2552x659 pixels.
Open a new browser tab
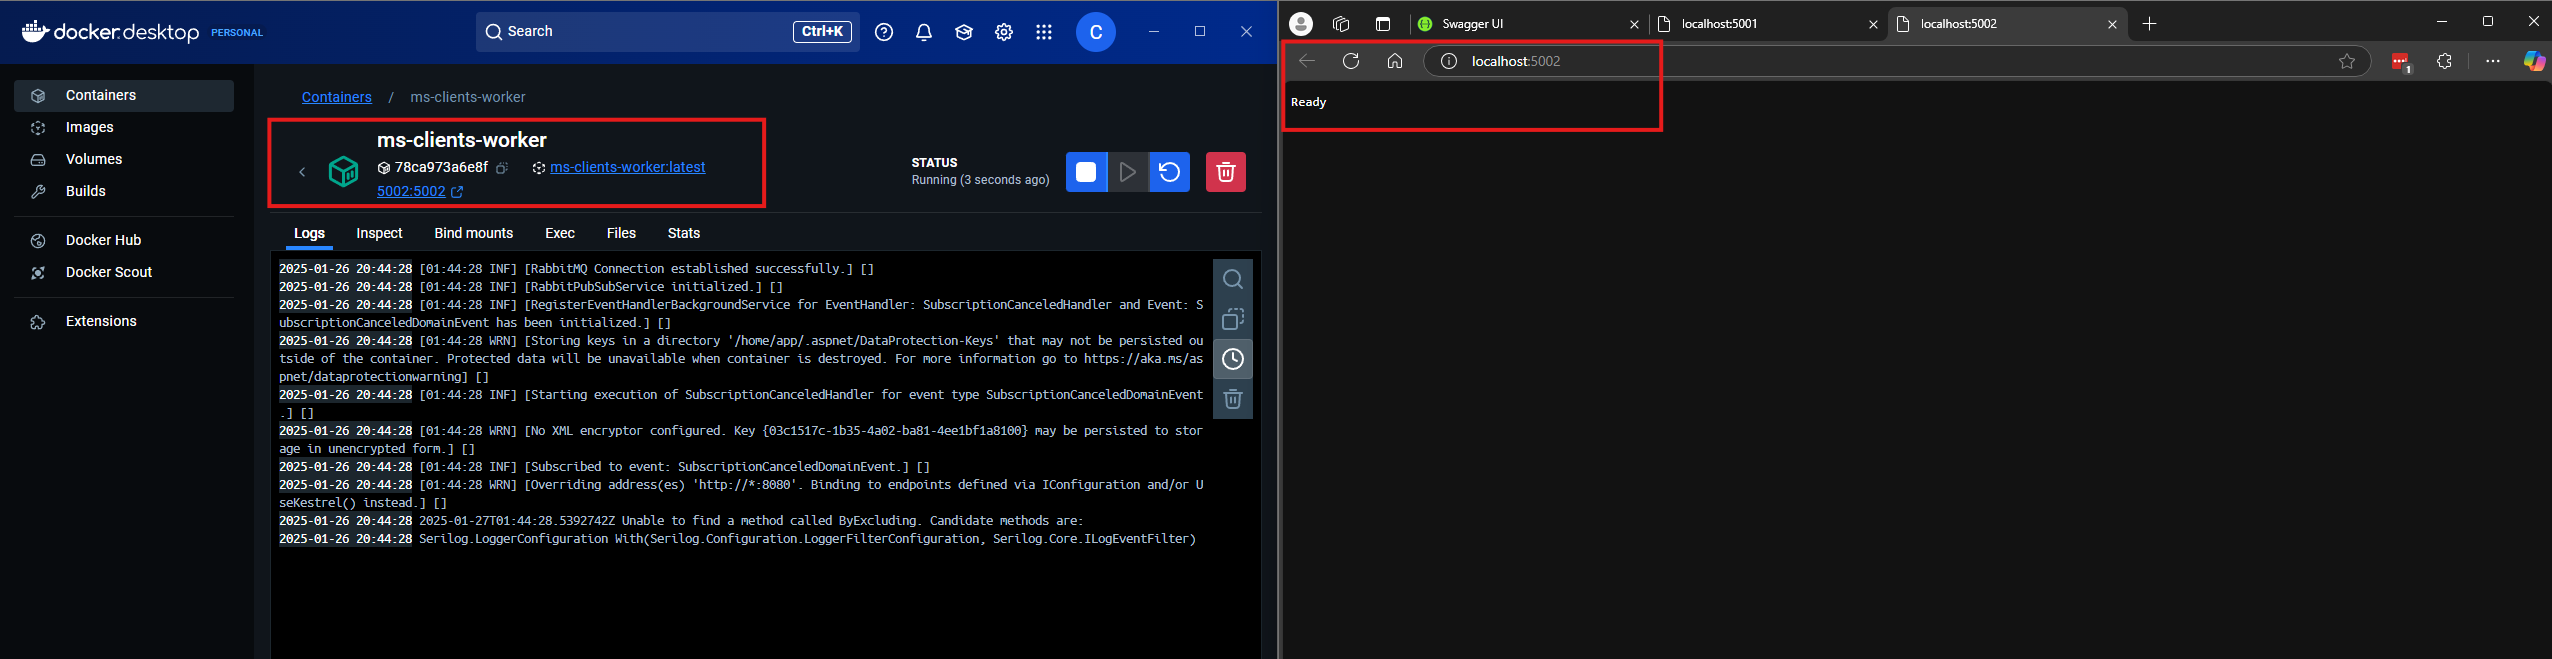(2149, 24)
